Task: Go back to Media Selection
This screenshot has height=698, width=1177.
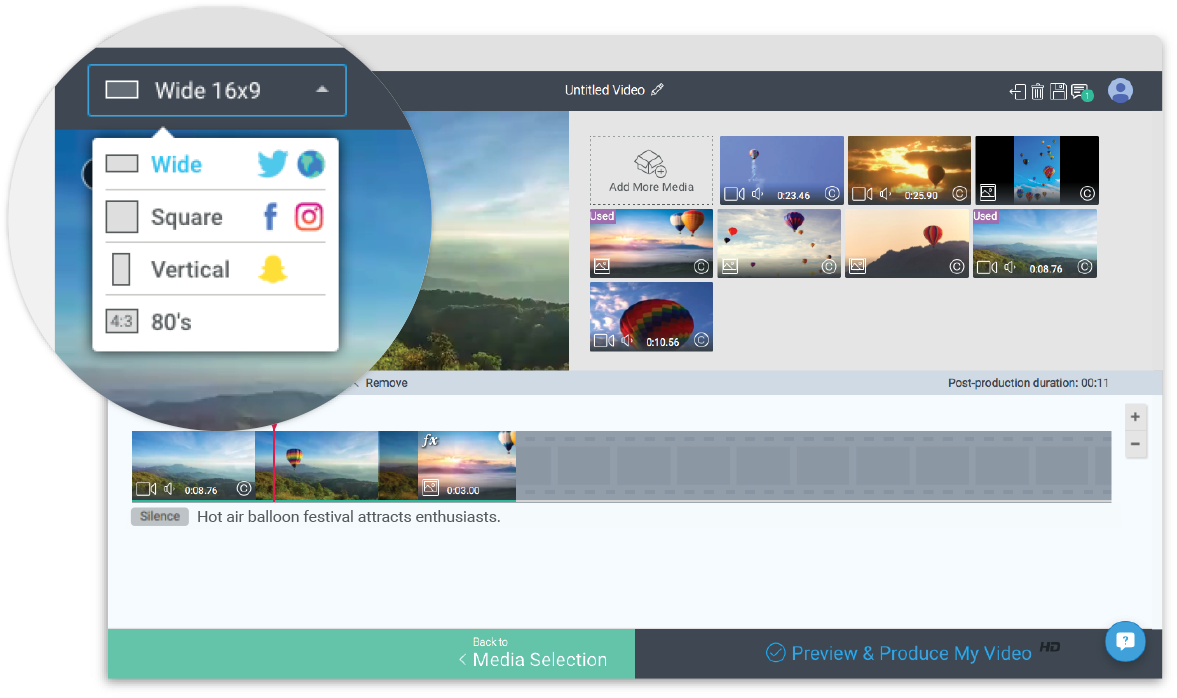Action: (x=372, y=654)
